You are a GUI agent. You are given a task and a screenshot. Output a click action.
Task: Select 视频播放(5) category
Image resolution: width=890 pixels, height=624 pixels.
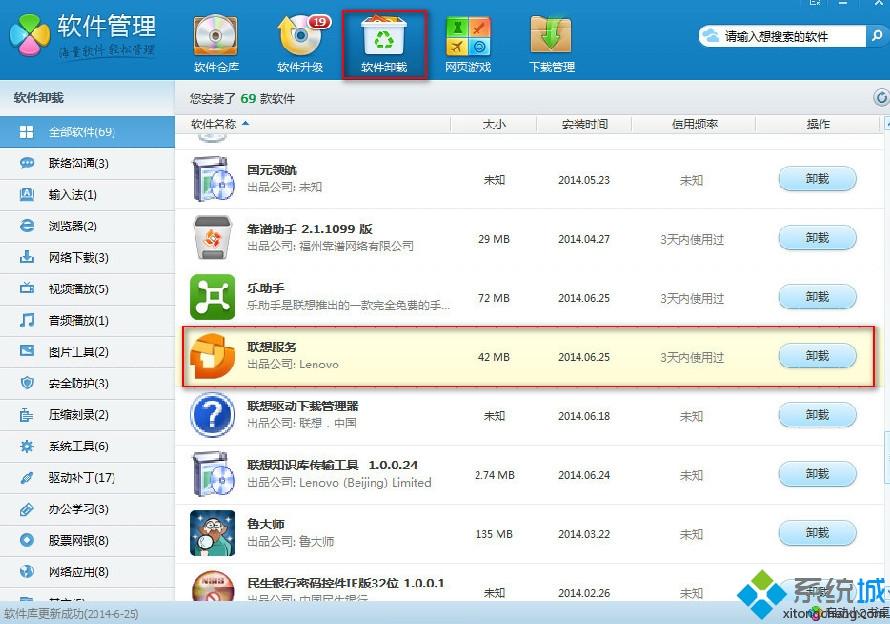click(x=87, y=289)
